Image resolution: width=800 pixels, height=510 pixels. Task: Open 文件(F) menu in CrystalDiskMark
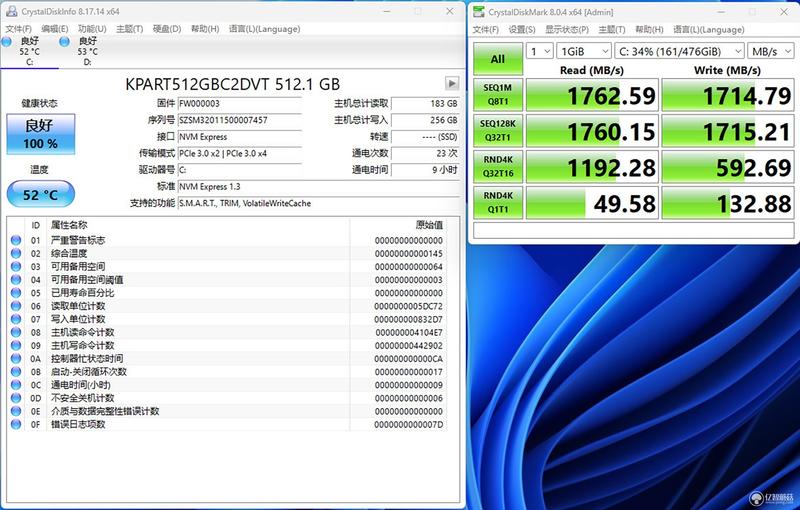click(x=486, y=30)
